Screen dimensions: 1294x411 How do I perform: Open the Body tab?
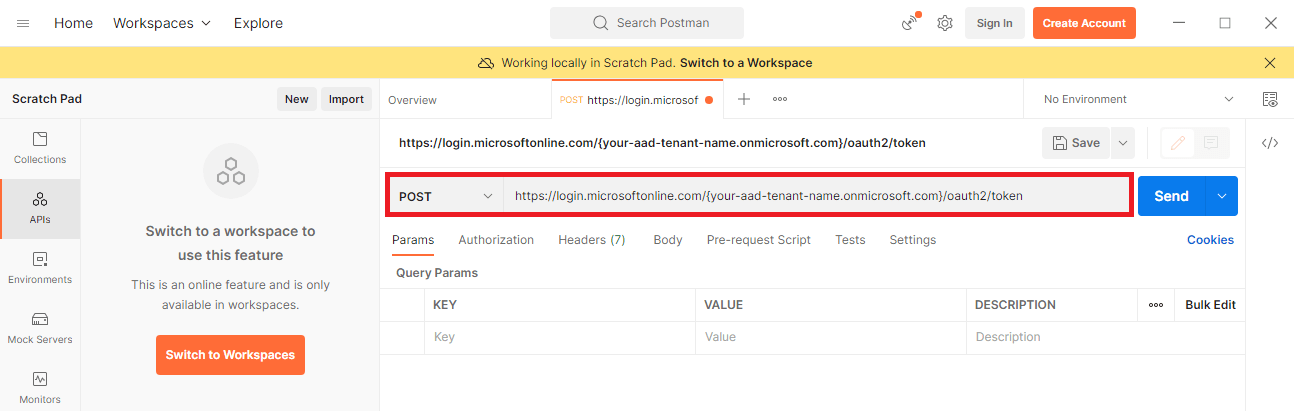pyautogui.click(x=668, y=240)
